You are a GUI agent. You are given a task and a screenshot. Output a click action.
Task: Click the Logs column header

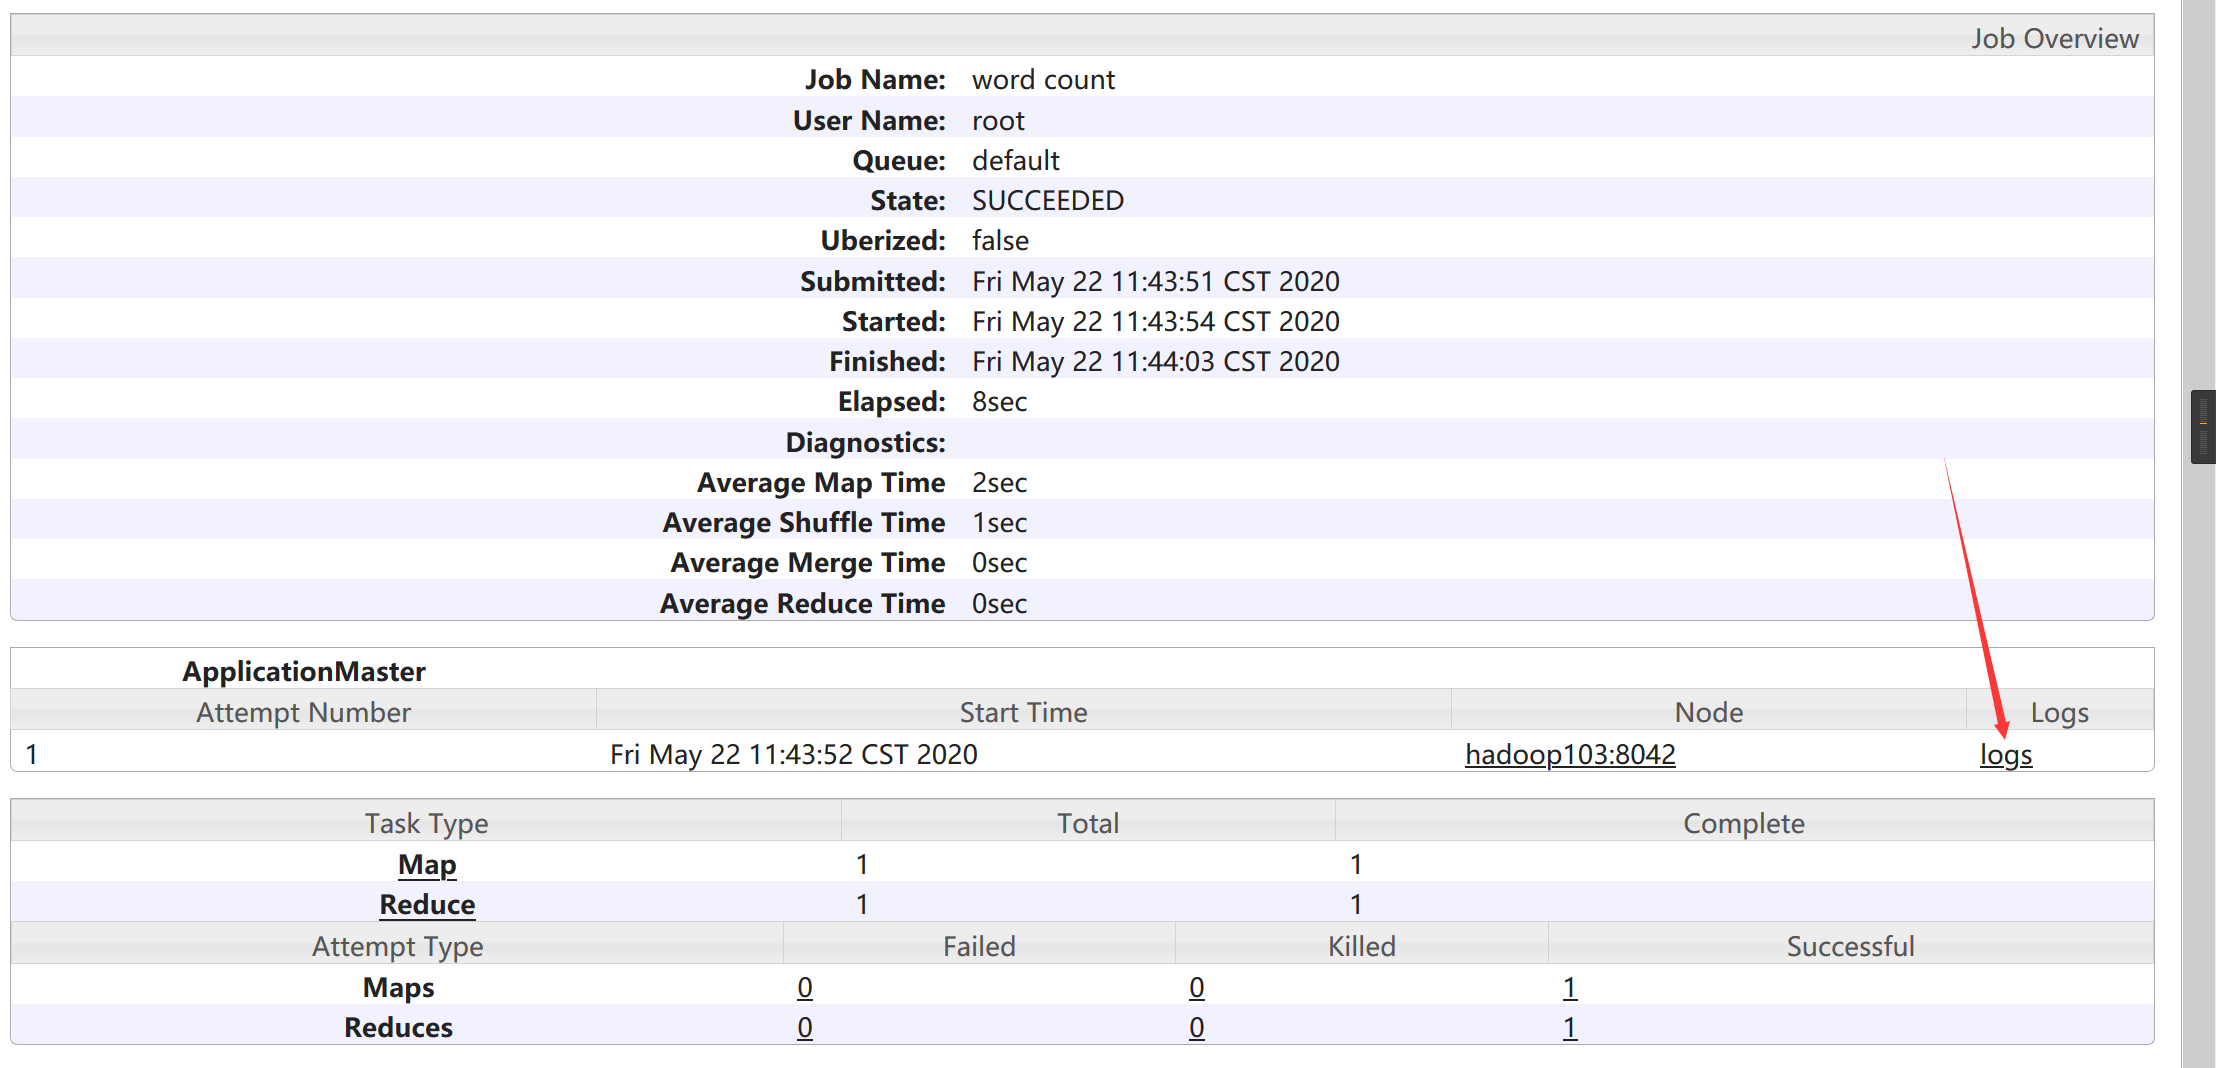coord(2060,712)
